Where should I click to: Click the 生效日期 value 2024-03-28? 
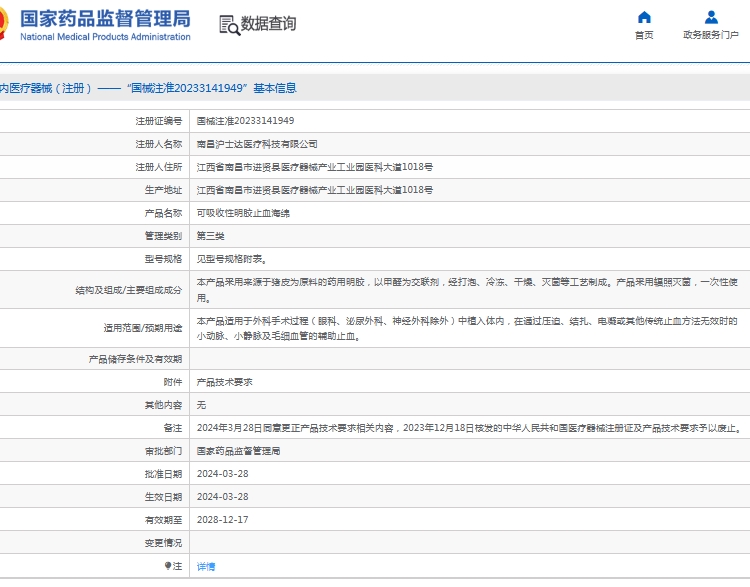222,497
